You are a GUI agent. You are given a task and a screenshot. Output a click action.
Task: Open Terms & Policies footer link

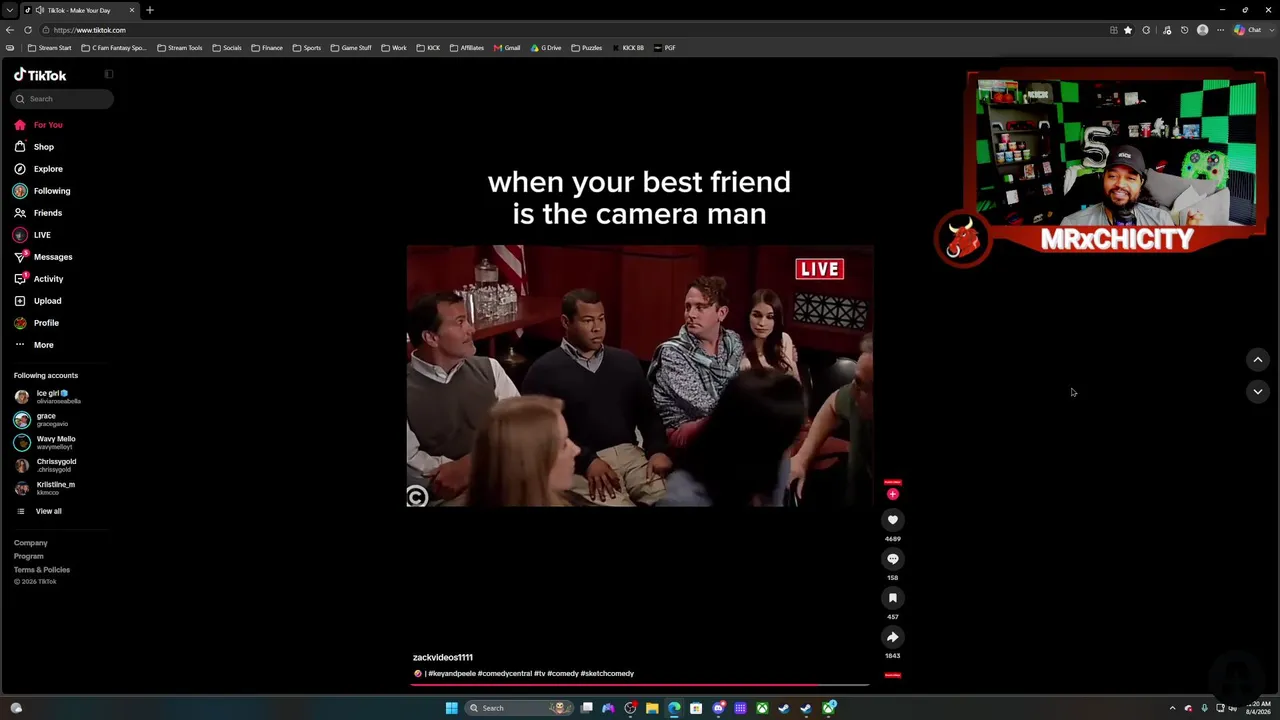click(x=42, y=570)
